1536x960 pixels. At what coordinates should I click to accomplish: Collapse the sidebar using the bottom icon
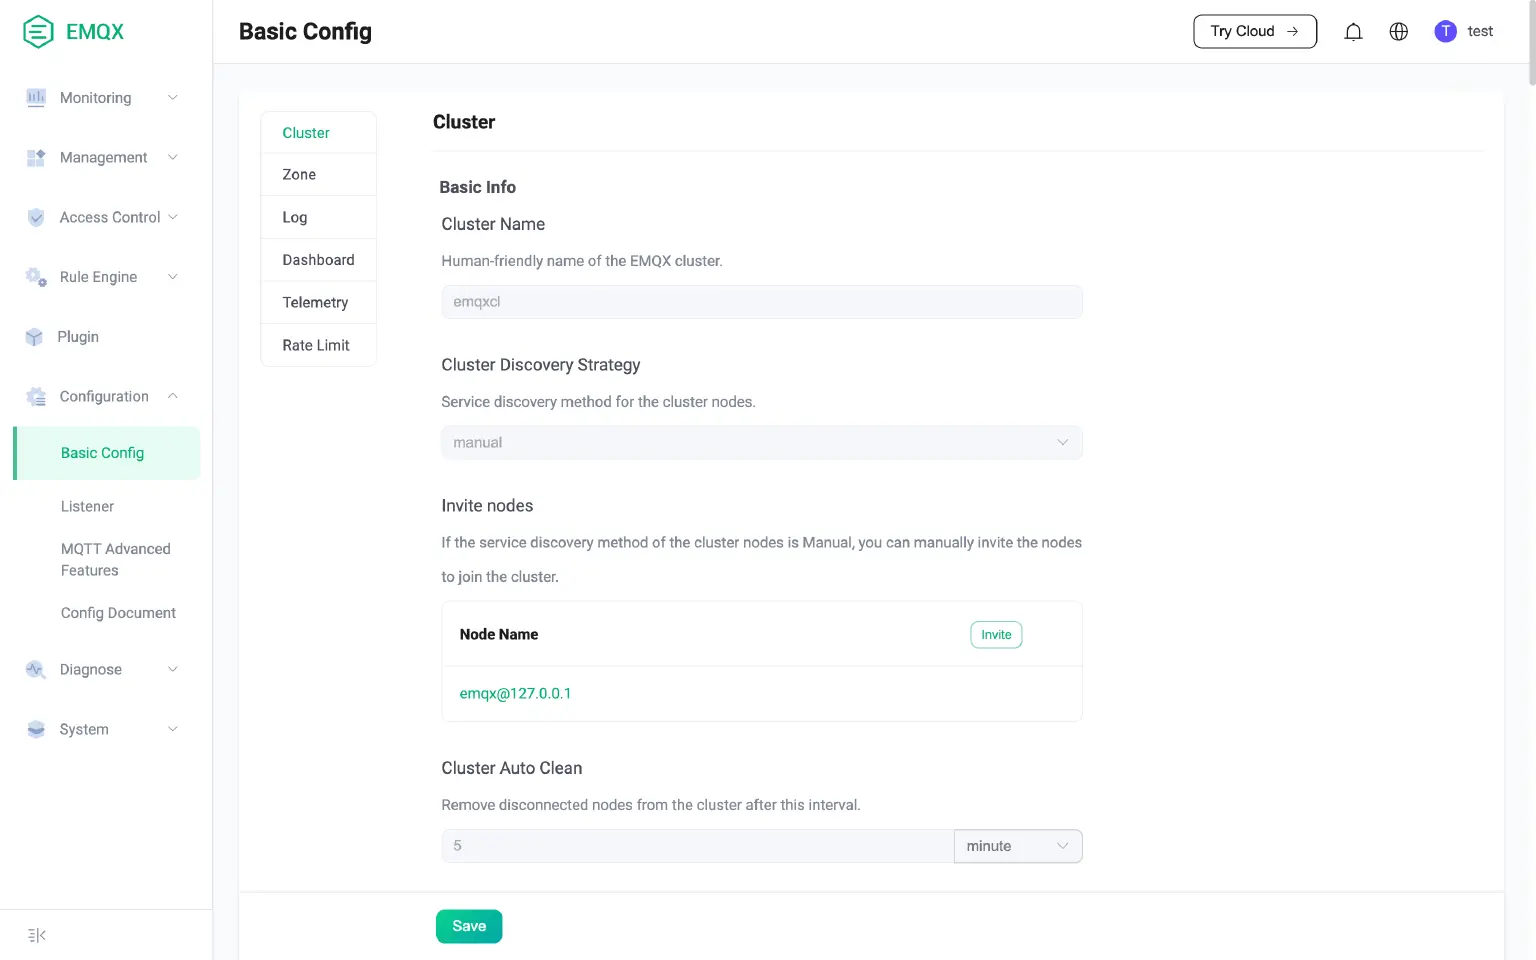(37, 935)
